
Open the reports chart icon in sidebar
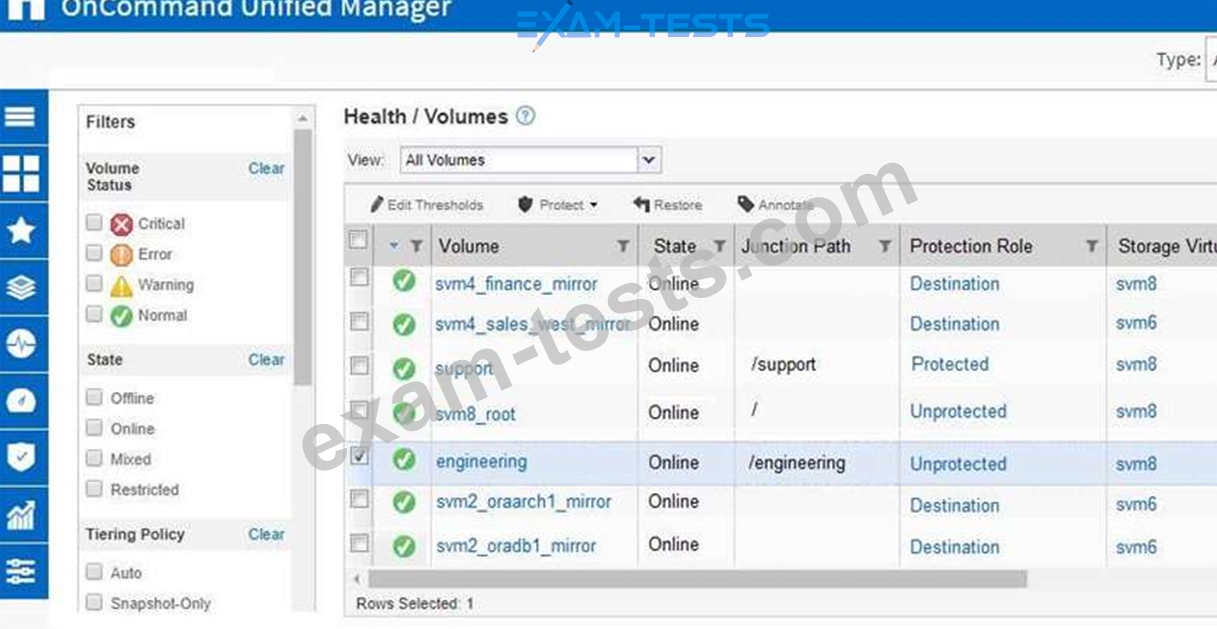click(x=22, y=515)
